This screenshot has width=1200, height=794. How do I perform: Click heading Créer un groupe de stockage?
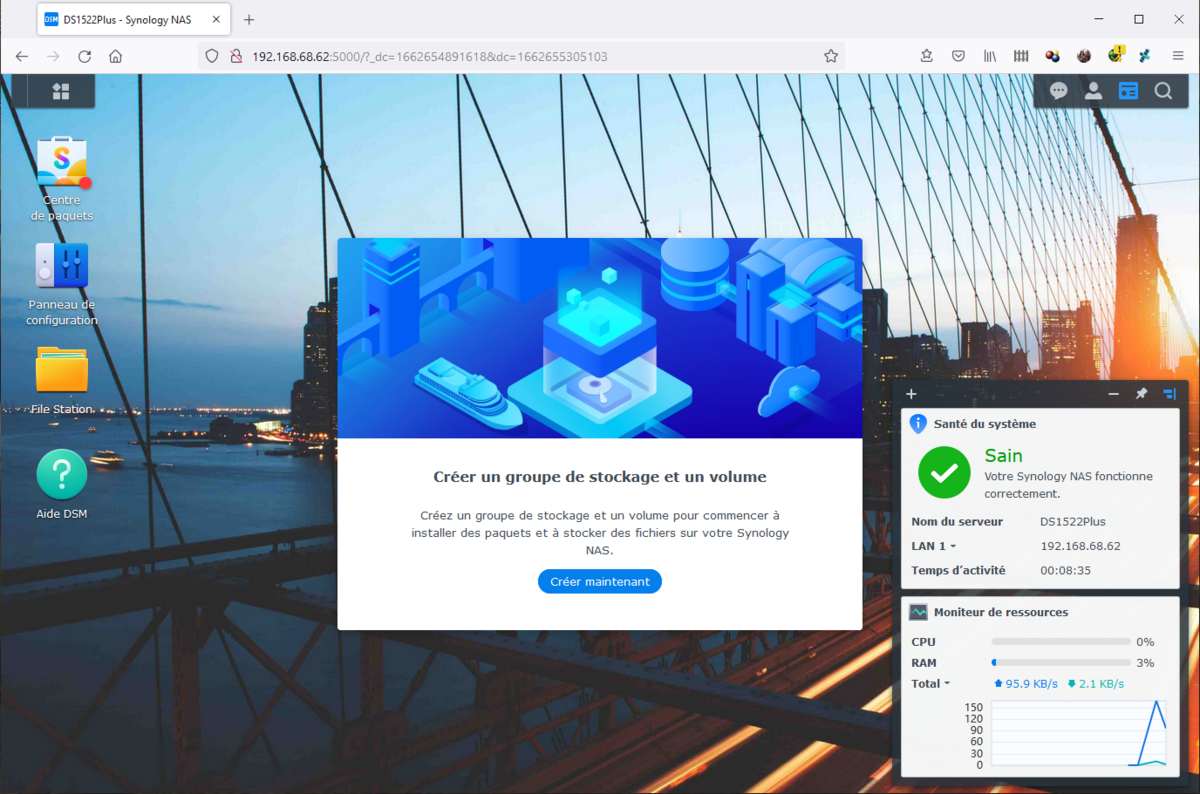[600, 477]
